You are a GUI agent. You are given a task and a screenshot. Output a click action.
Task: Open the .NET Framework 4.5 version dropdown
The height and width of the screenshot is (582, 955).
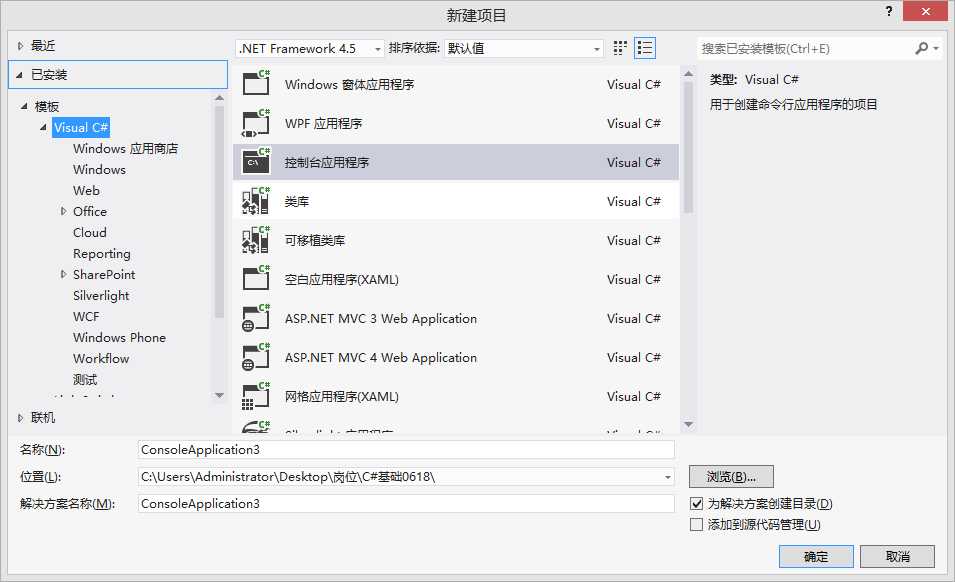click(x=378, y=49)
